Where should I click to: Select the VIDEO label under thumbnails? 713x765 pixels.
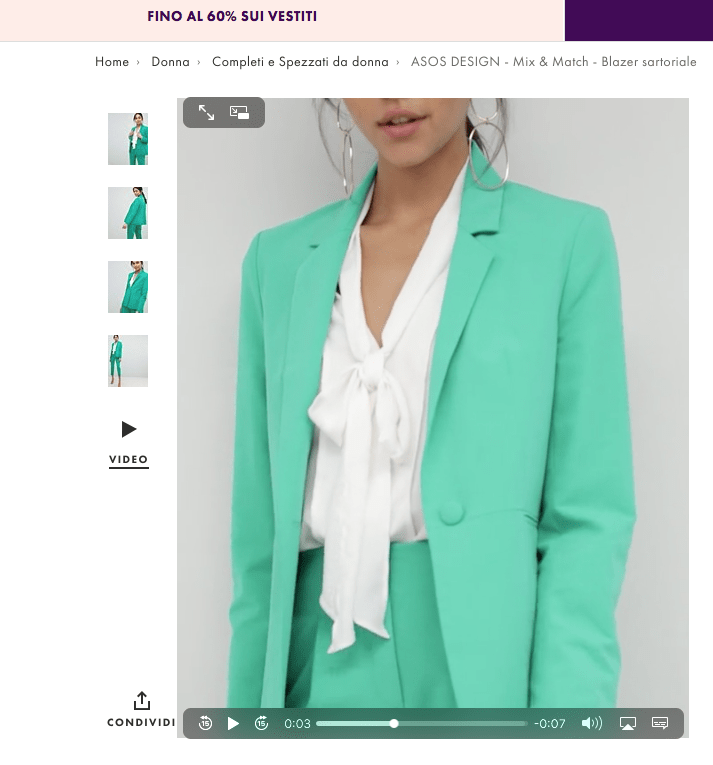tap(128, 460)
